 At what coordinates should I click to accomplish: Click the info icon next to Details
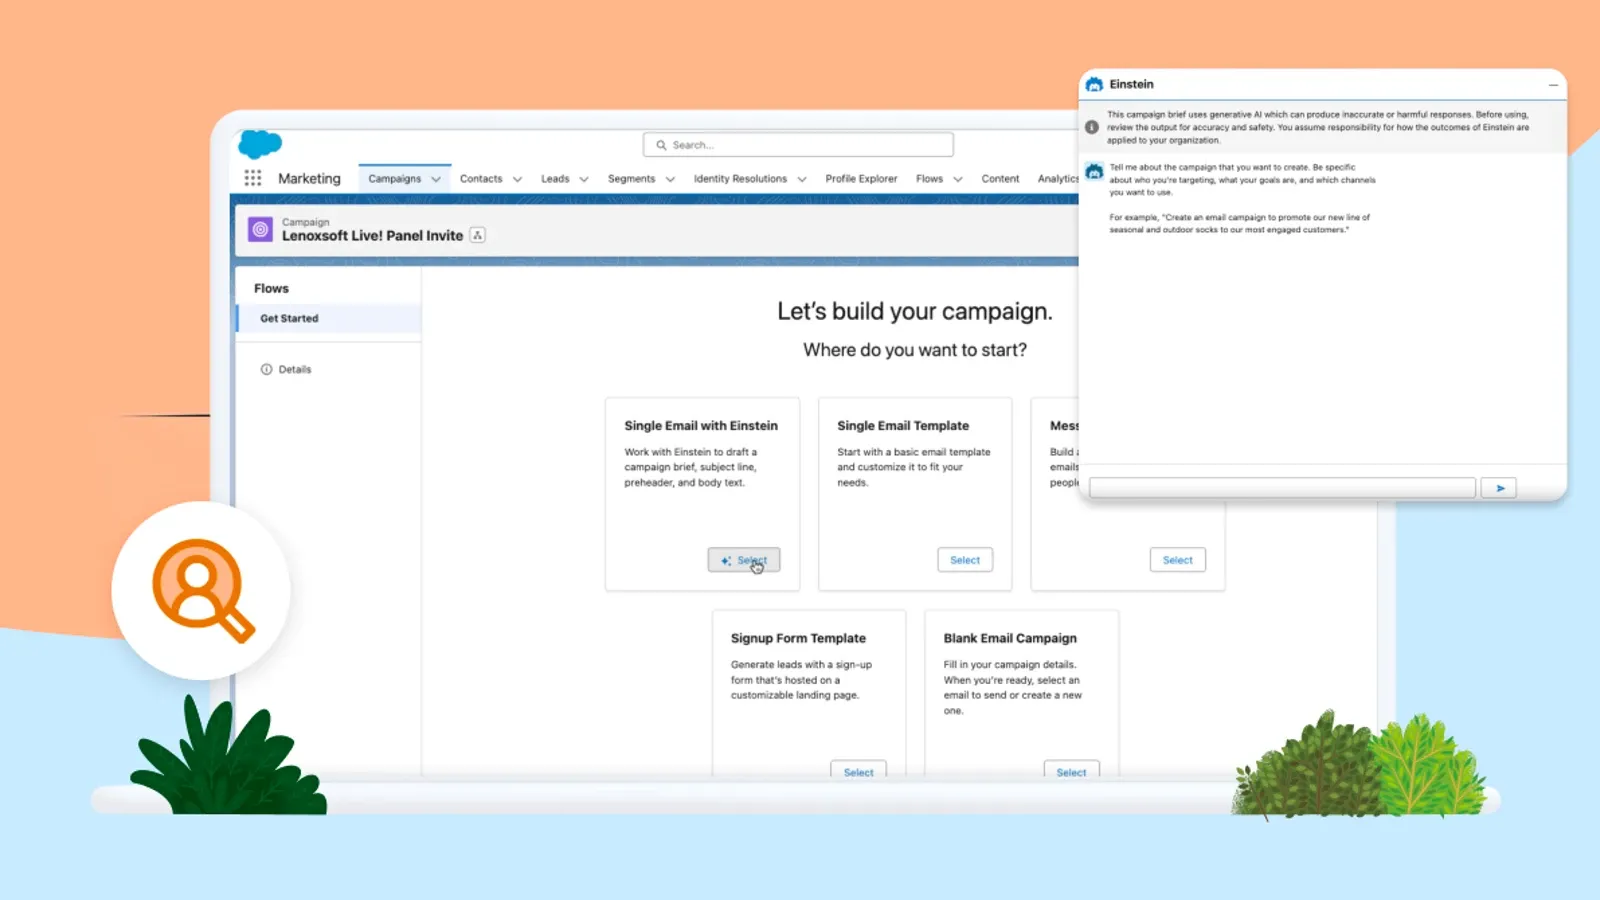[266, 369]
